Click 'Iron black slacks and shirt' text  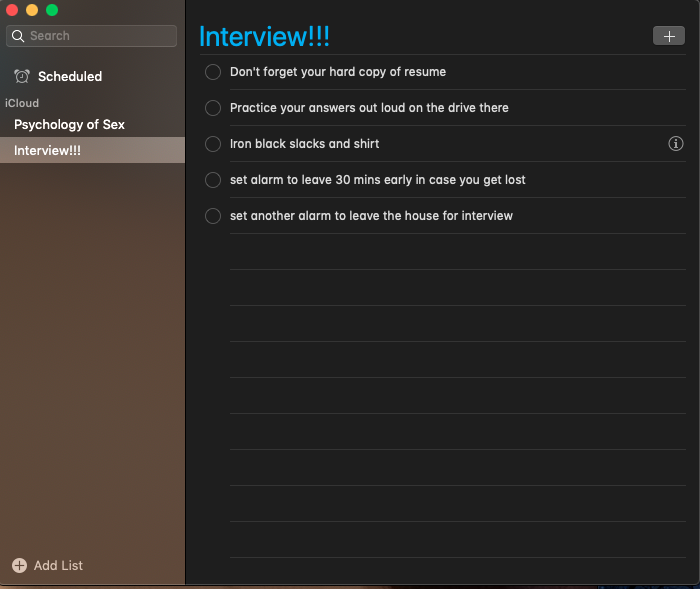click(x=304, y=144)
